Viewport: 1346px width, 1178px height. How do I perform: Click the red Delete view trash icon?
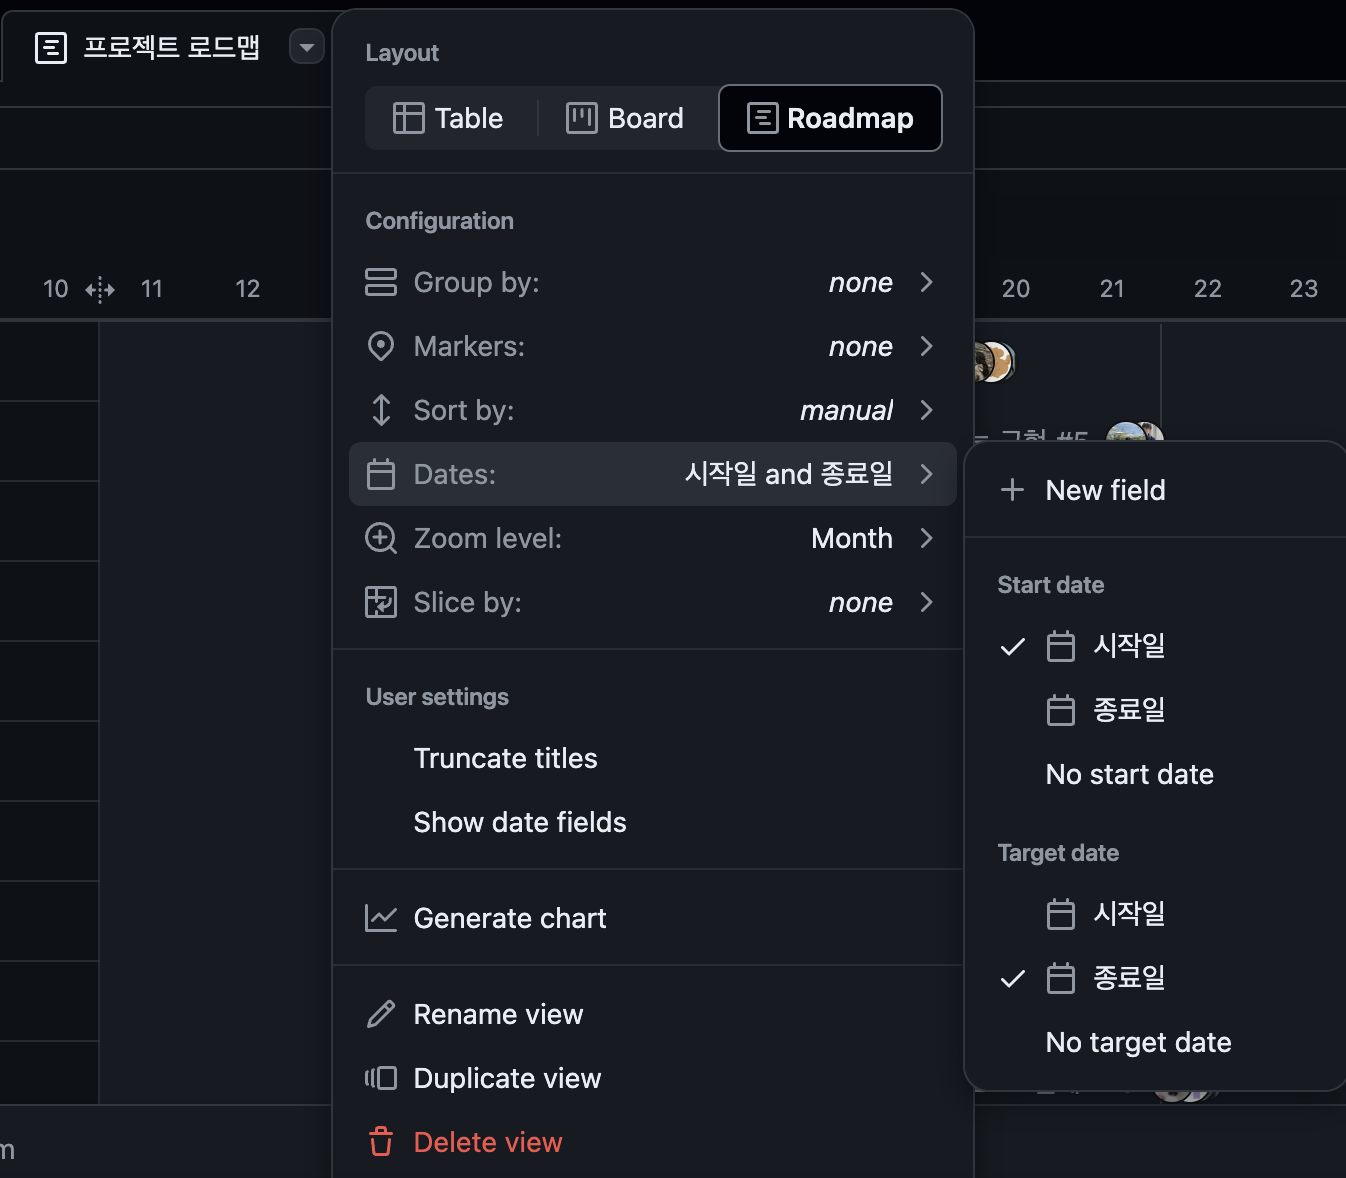click(381, 1142)
